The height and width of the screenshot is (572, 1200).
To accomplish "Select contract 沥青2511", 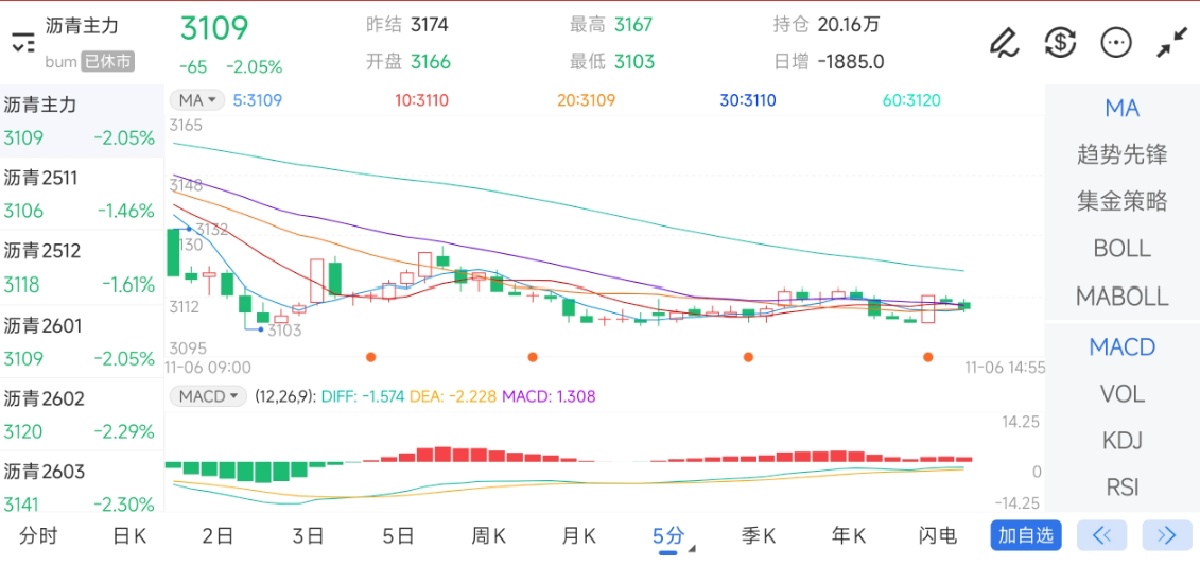I will pyautogui.click(x=80, y=194).
